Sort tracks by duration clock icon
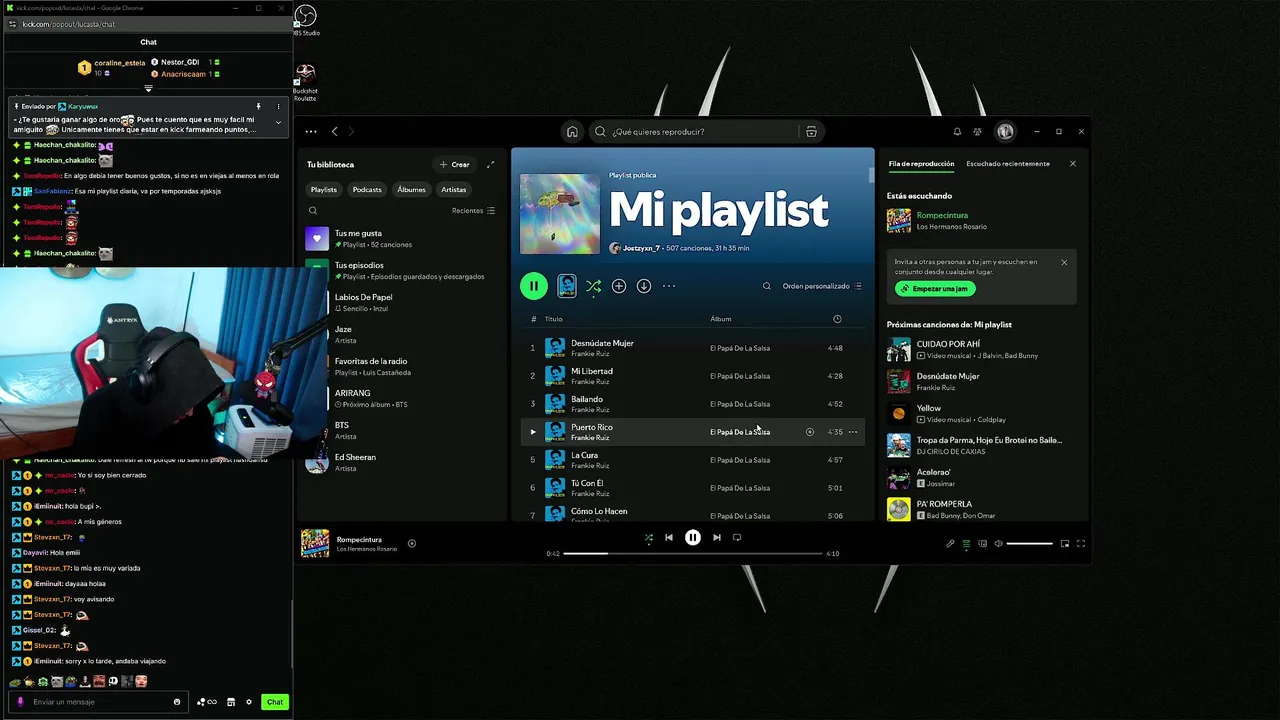Viewport: 1280px width, 720px height. [x=837, y=319]
